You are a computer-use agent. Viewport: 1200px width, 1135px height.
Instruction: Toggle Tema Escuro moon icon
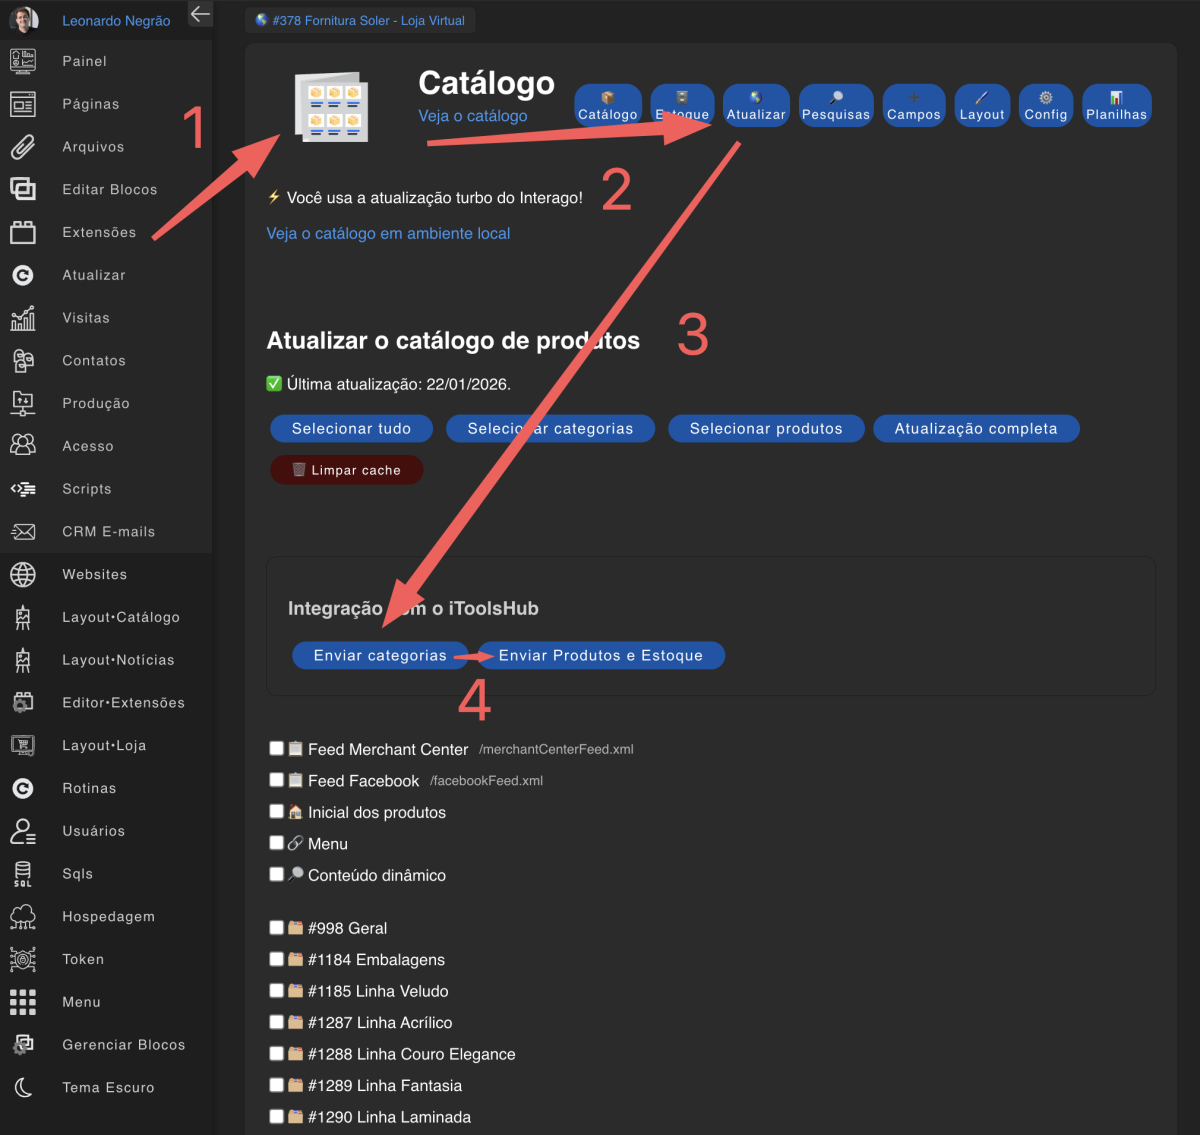[23, 1088]
